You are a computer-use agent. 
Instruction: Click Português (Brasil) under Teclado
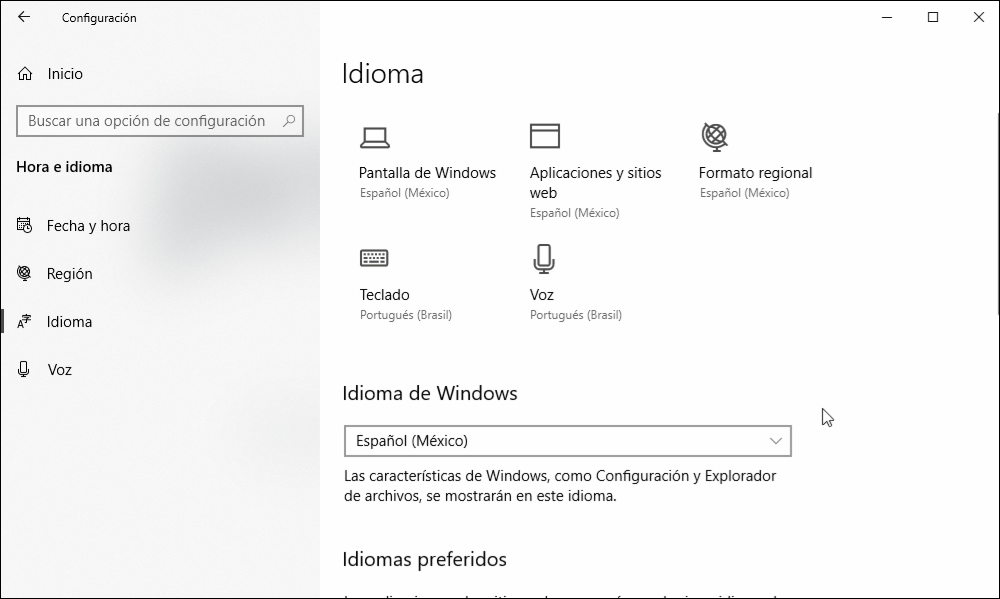[x=406, y=315]
